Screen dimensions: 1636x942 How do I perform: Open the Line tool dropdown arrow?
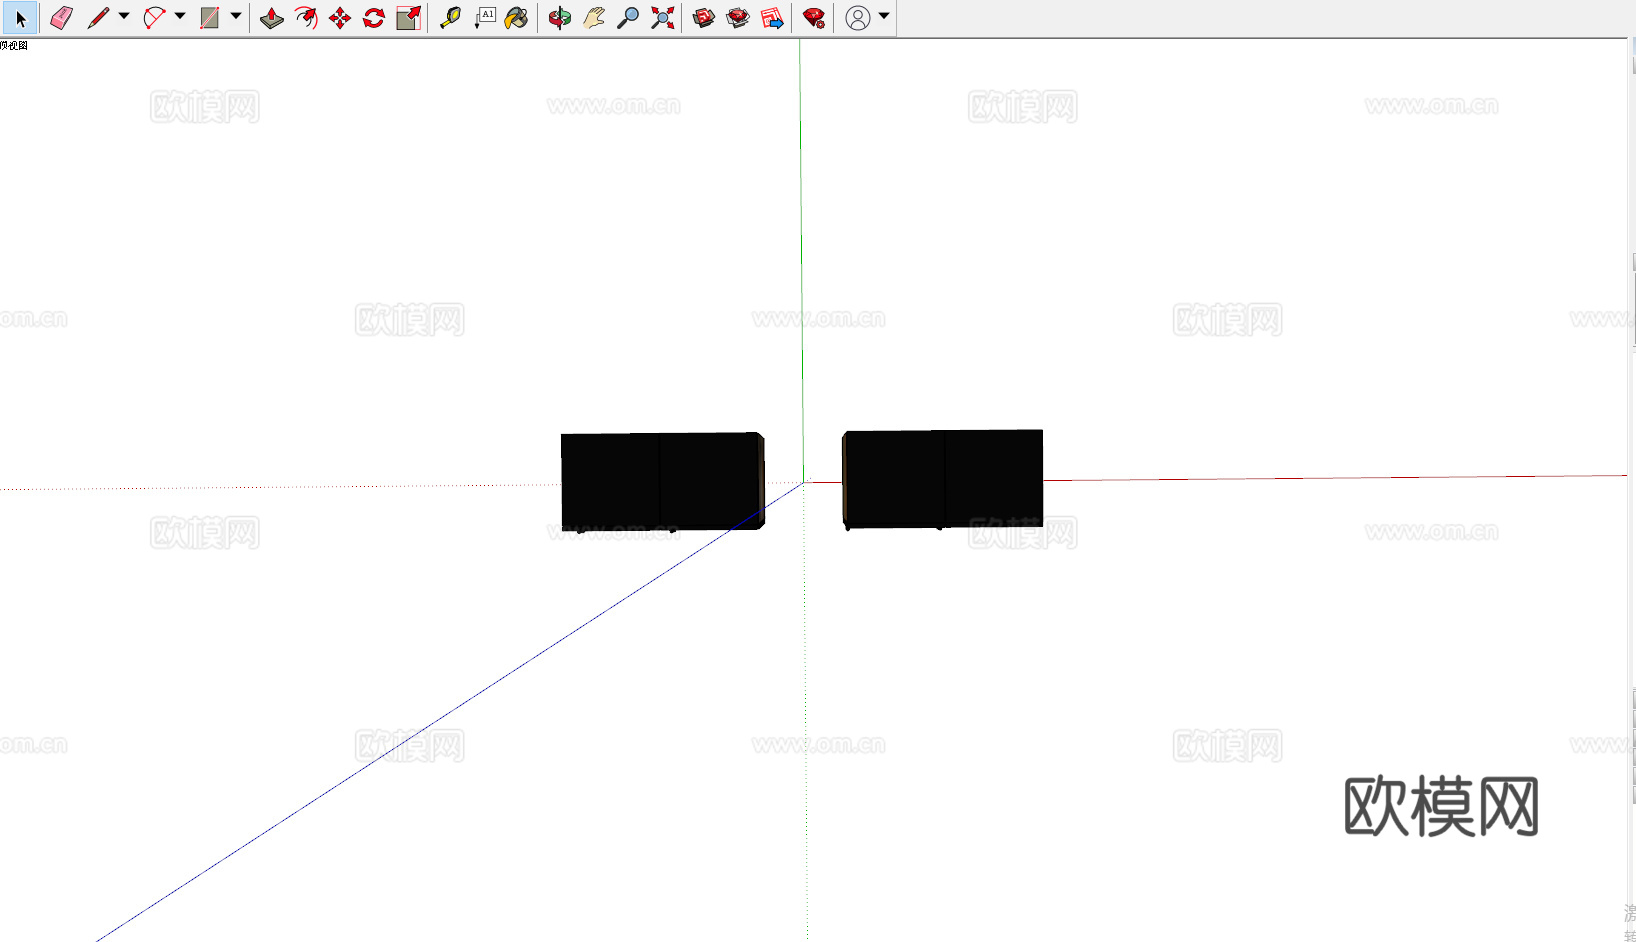click(x=124, y=16)
